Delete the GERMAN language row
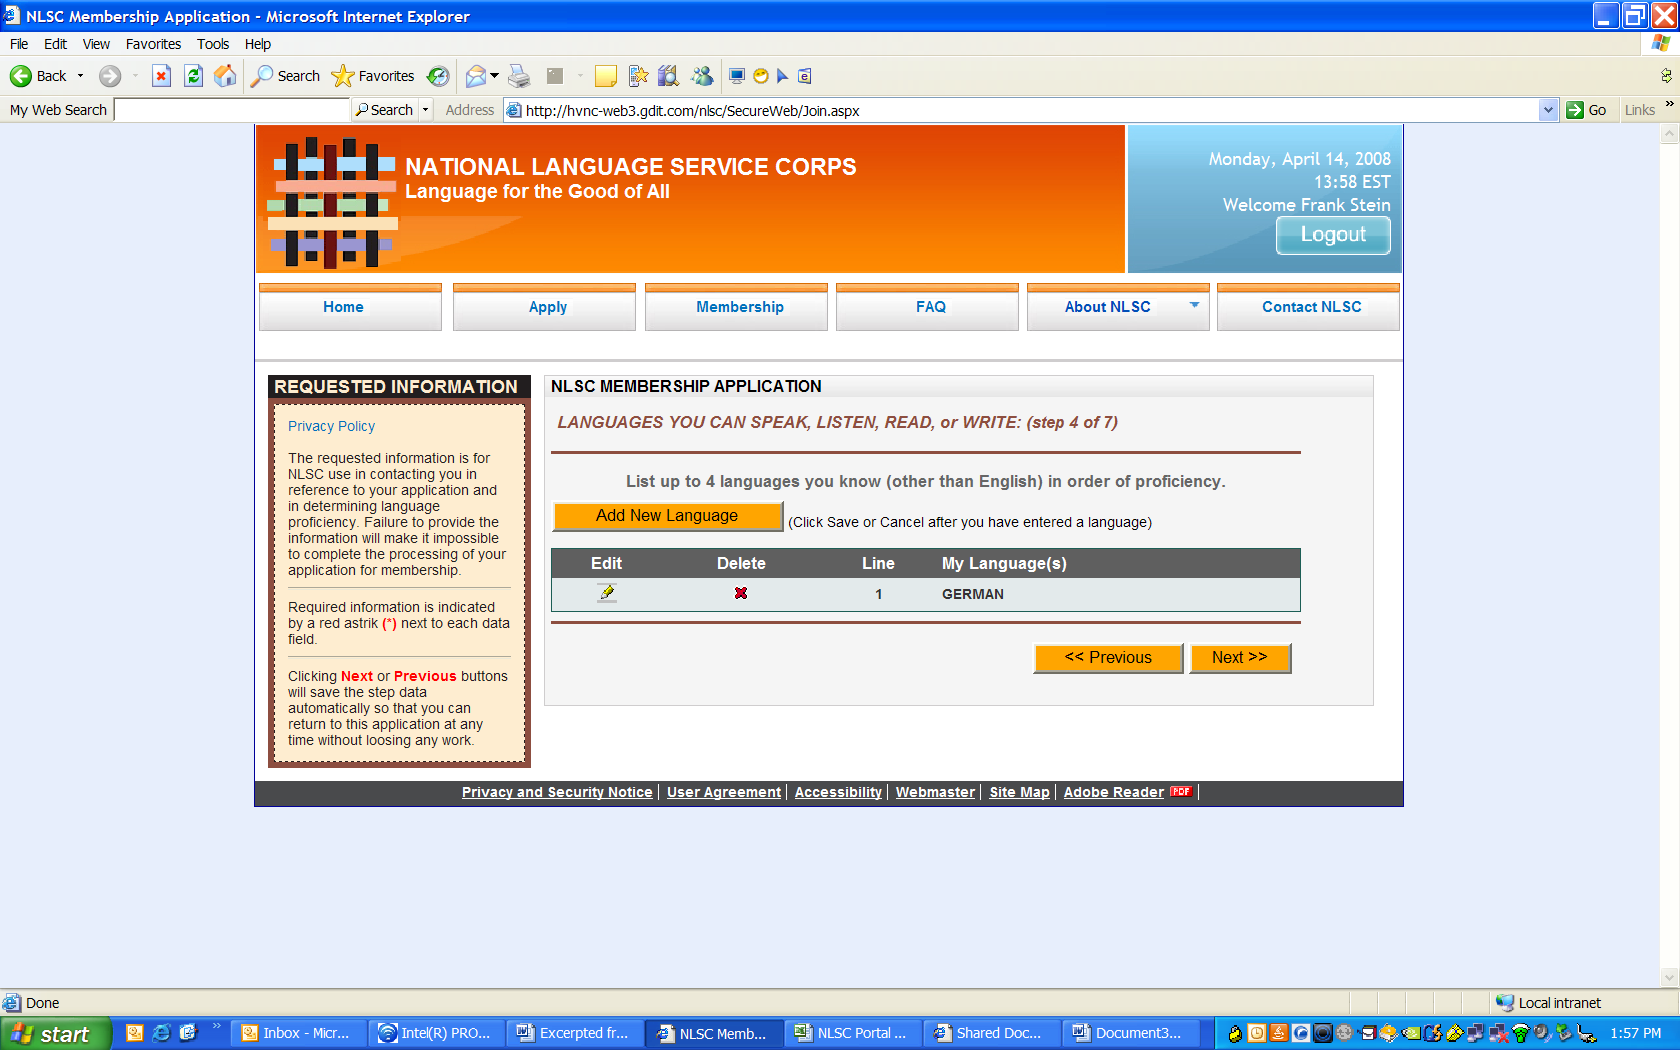Image resolution: width=1680 pixels, height=1050 pixels. [x=741, y=593]
